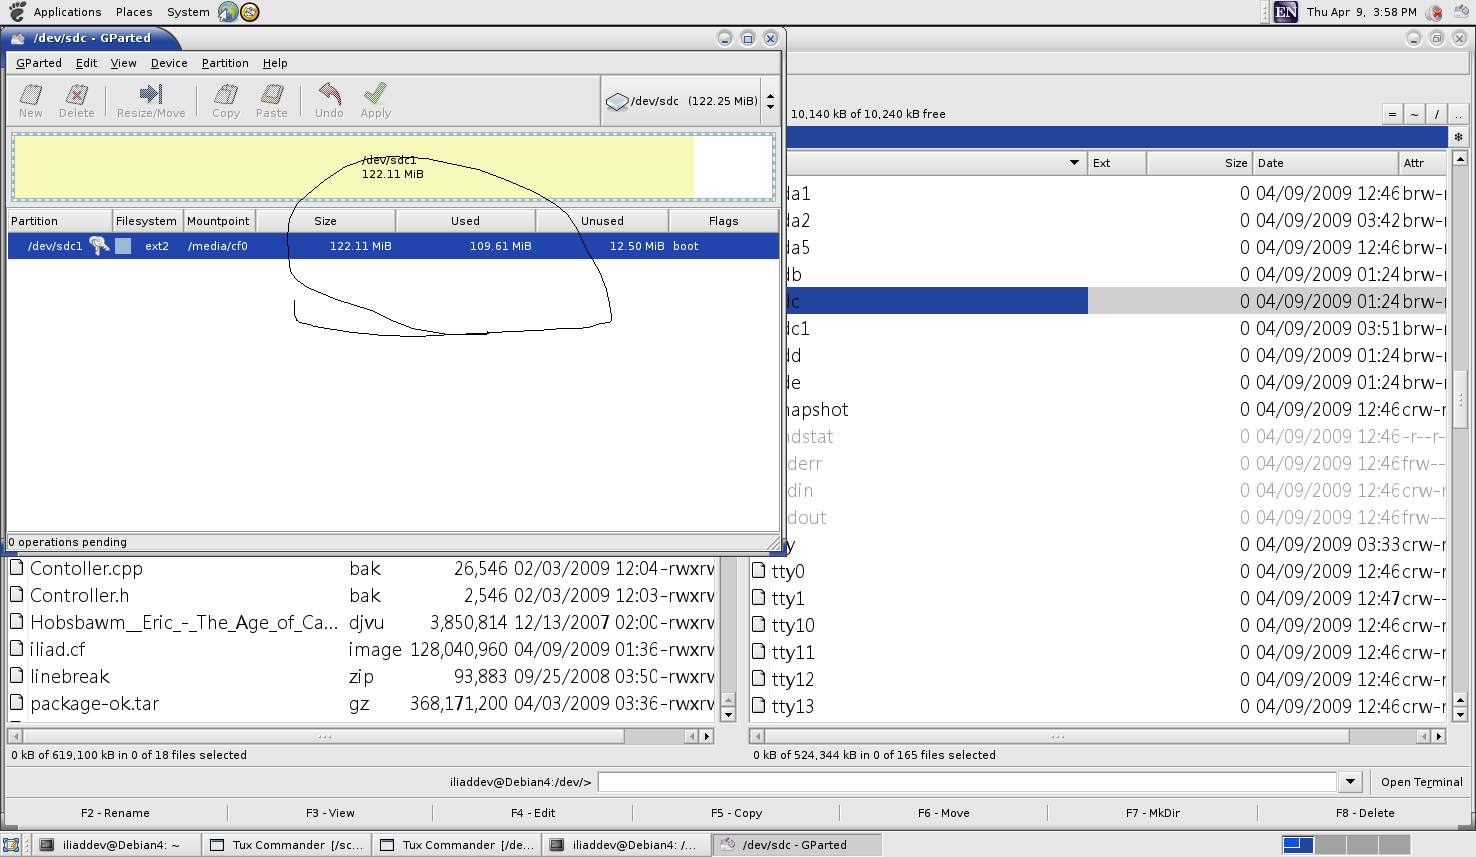Open the Edit menu in GParted

coord(87,63)
